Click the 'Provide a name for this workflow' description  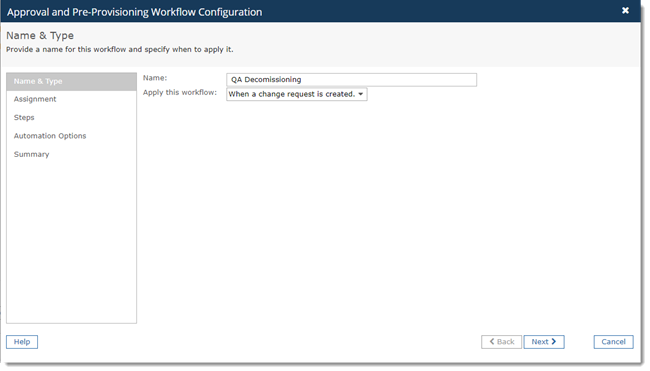[120, 49]
